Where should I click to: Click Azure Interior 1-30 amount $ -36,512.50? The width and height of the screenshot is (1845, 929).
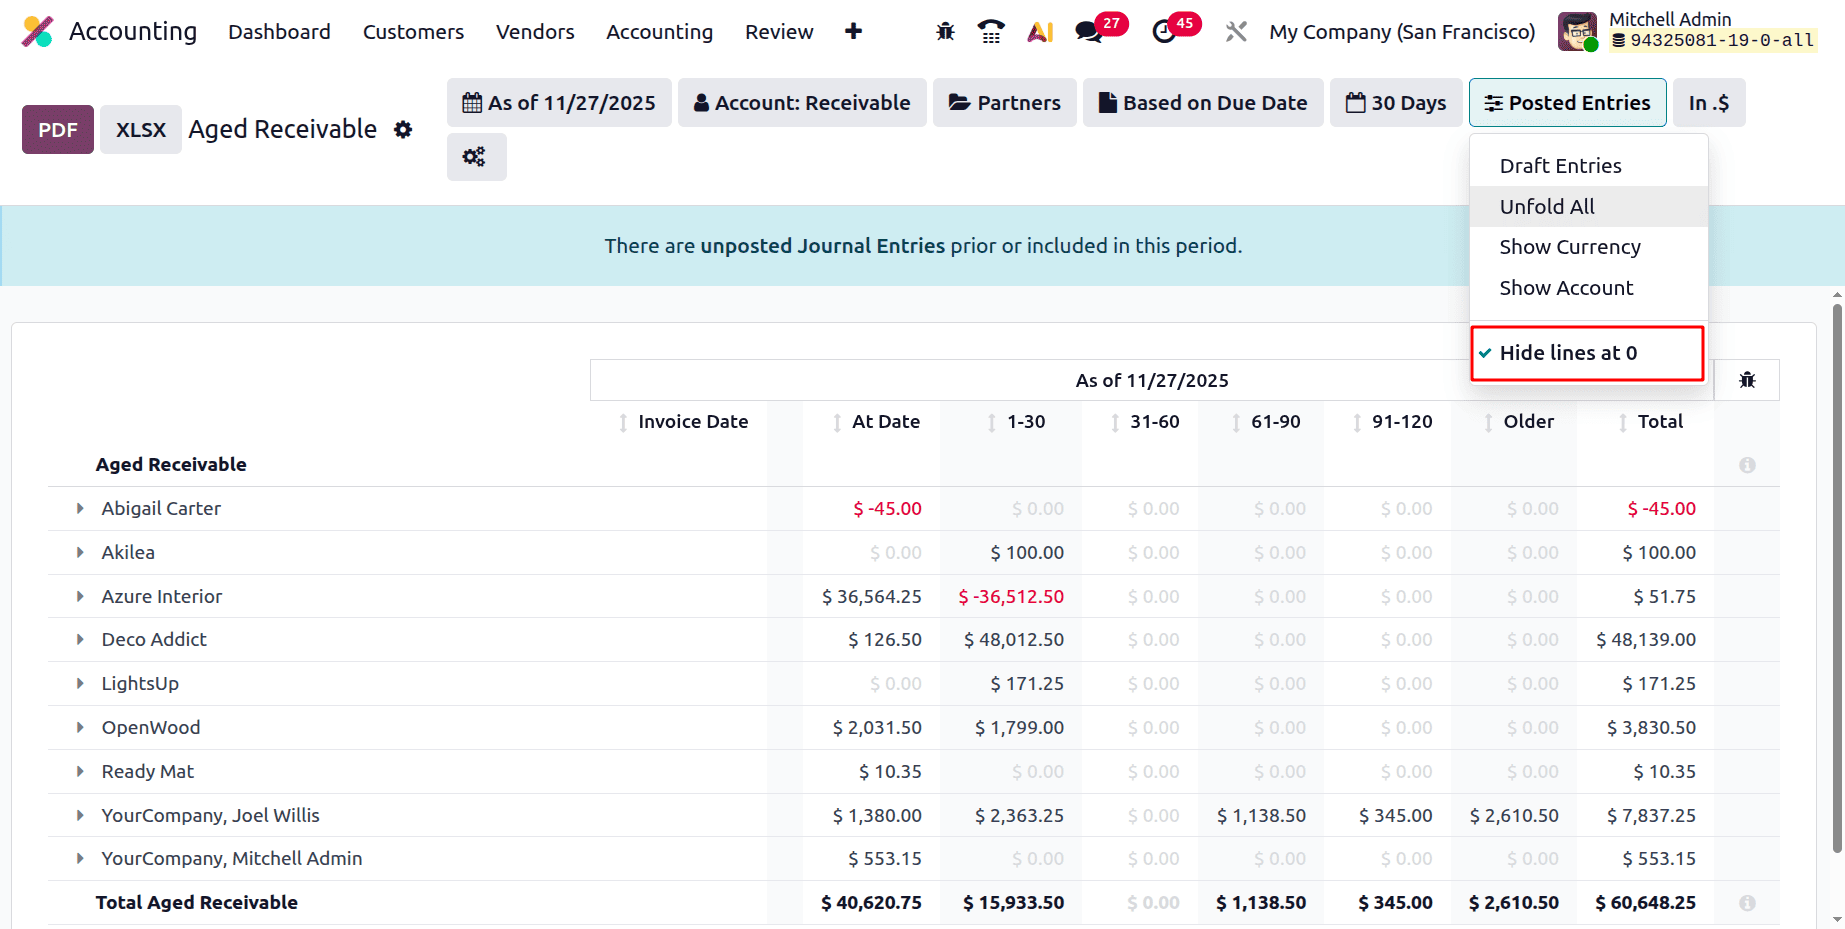click(x=1011, y=597)
